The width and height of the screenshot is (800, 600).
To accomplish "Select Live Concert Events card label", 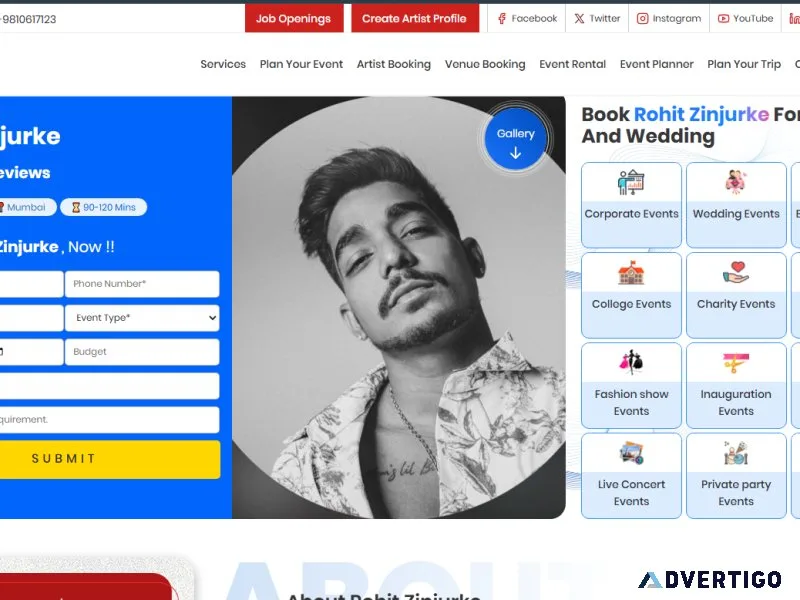I will (631, 493).
